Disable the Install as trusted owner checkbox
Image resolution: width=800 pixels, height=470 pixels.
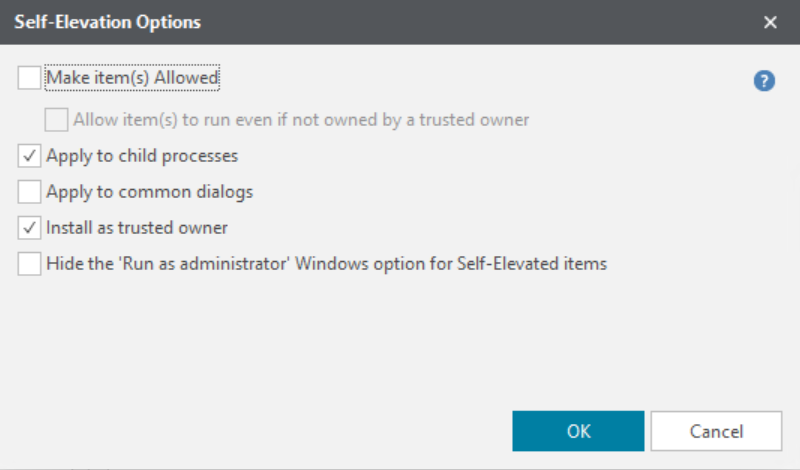pyautogui.click(x=29, y=228)
